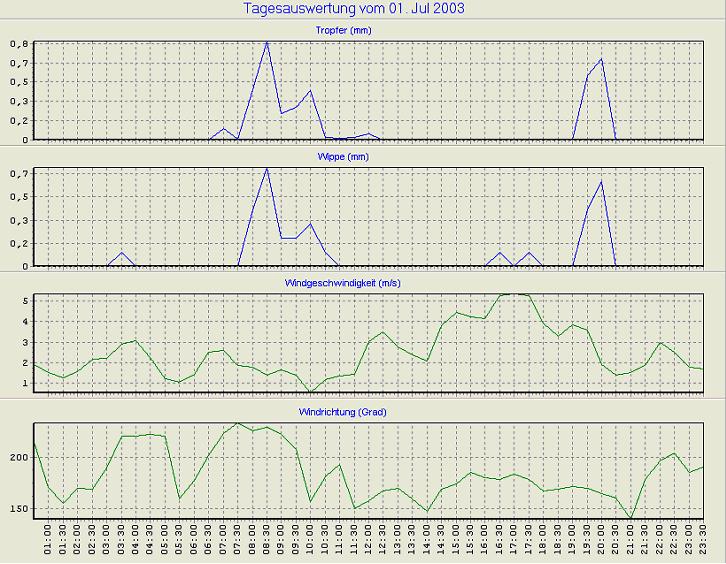Click the lowest wind direction point near 21:00
This screenshot has height=564, width=726.
pyautogui.click(x=630, y=519)
